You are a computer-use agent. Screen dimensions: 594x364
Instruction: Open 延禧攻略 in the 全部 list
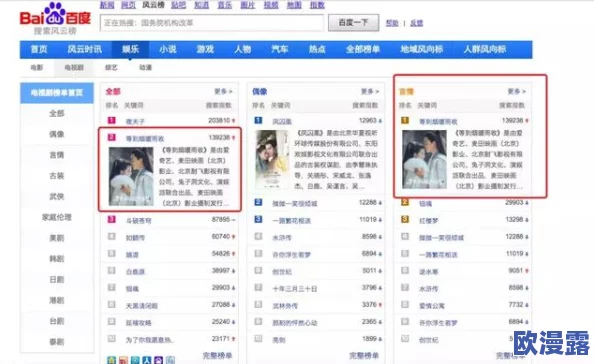pyautogui.click(x=139, y=323)
